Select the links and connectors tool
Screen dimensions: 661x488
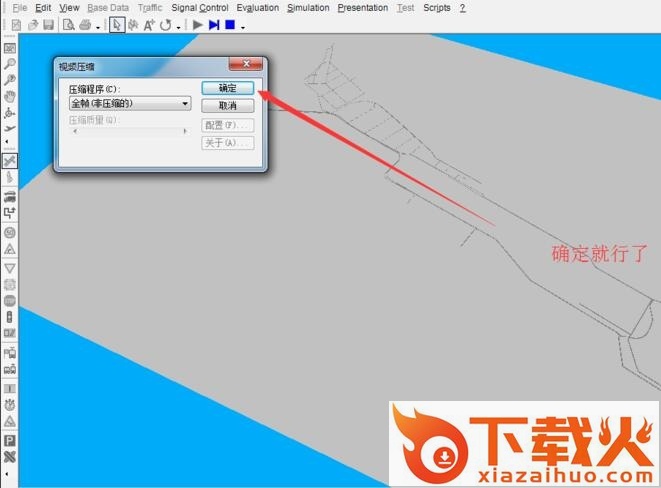pyautogui.click(x=10, y=161)
